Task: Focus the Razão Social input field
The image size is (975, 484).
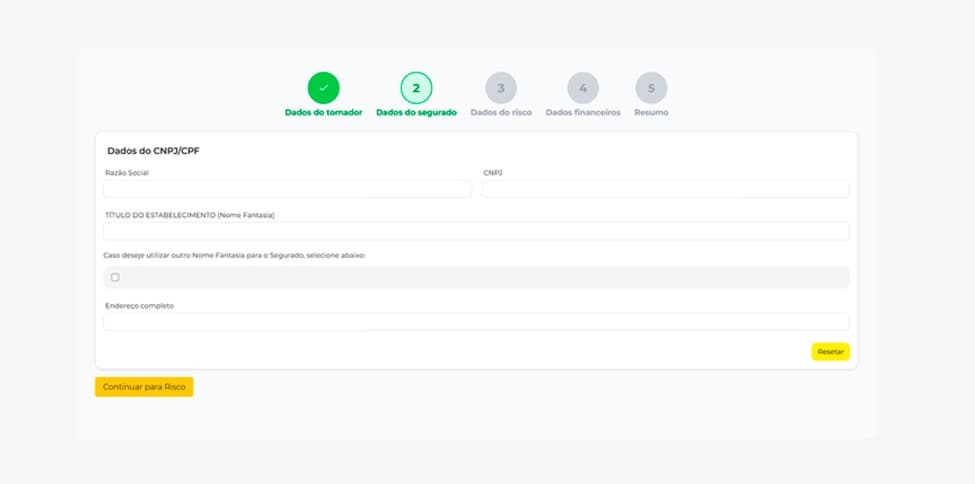Action: pyautogui.click(x=287, y=189)
